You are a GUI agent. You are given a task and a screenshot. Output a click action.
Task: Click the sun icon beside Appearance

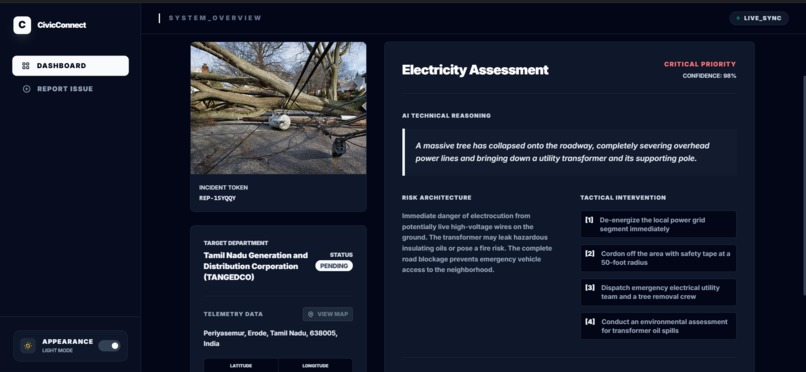coord(28,346)
